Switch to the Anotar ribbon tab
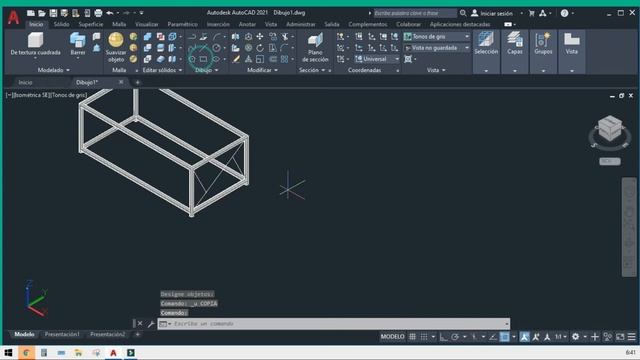Viewport: 640px width, 360px height. click(x=247, y=24)
